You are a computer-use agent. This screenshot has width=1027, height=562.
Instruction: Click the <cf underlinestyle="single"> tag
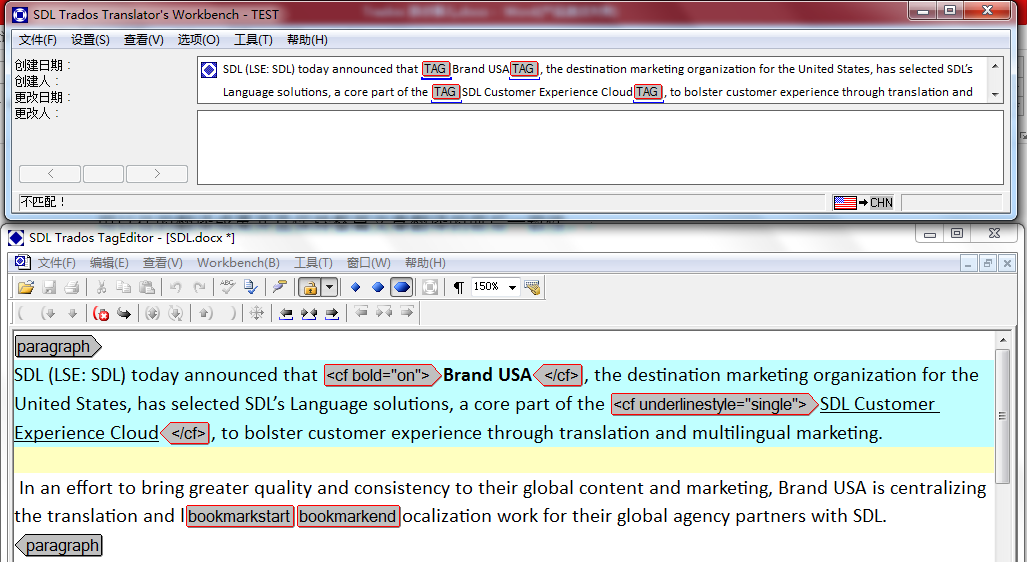click(x=714, y=404)
